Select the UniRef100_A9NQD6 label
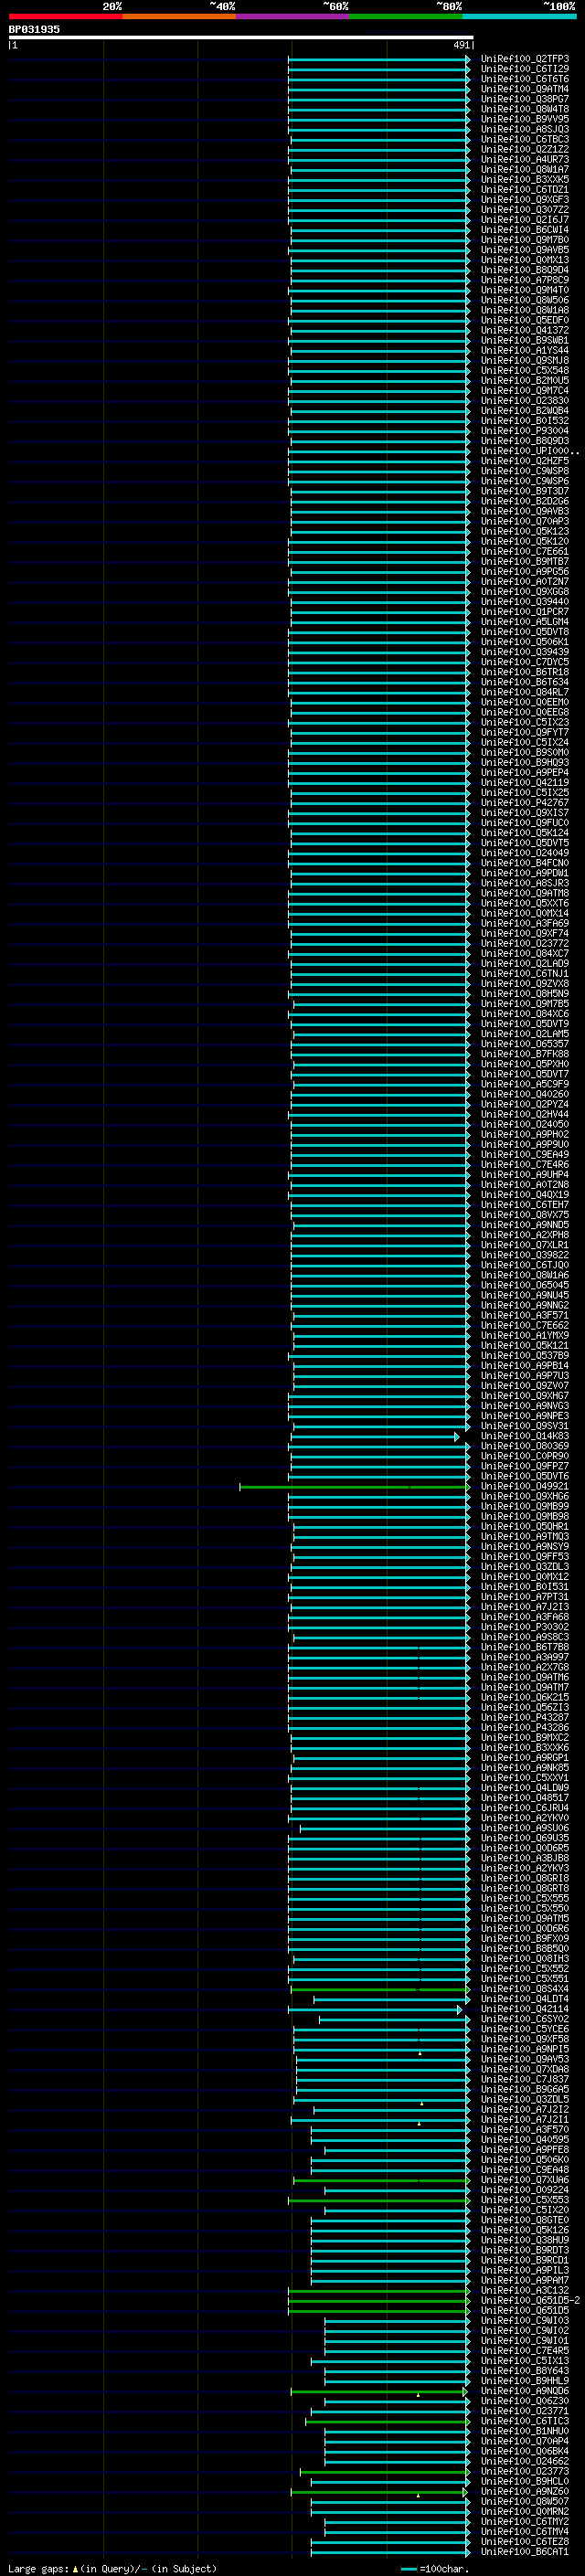This screenshot has width=585, height=2576. (x=524, y=2391)
